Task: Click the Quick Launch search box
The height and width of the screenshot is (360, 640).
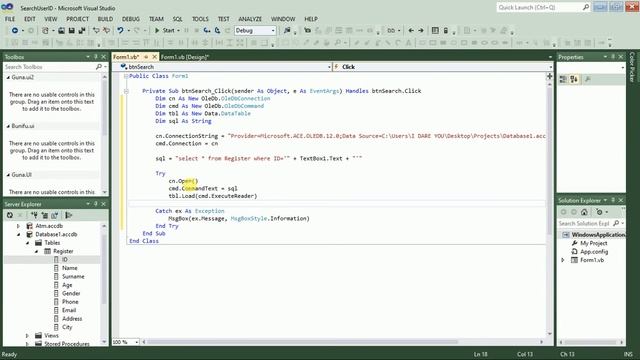Action: point(543,7)
